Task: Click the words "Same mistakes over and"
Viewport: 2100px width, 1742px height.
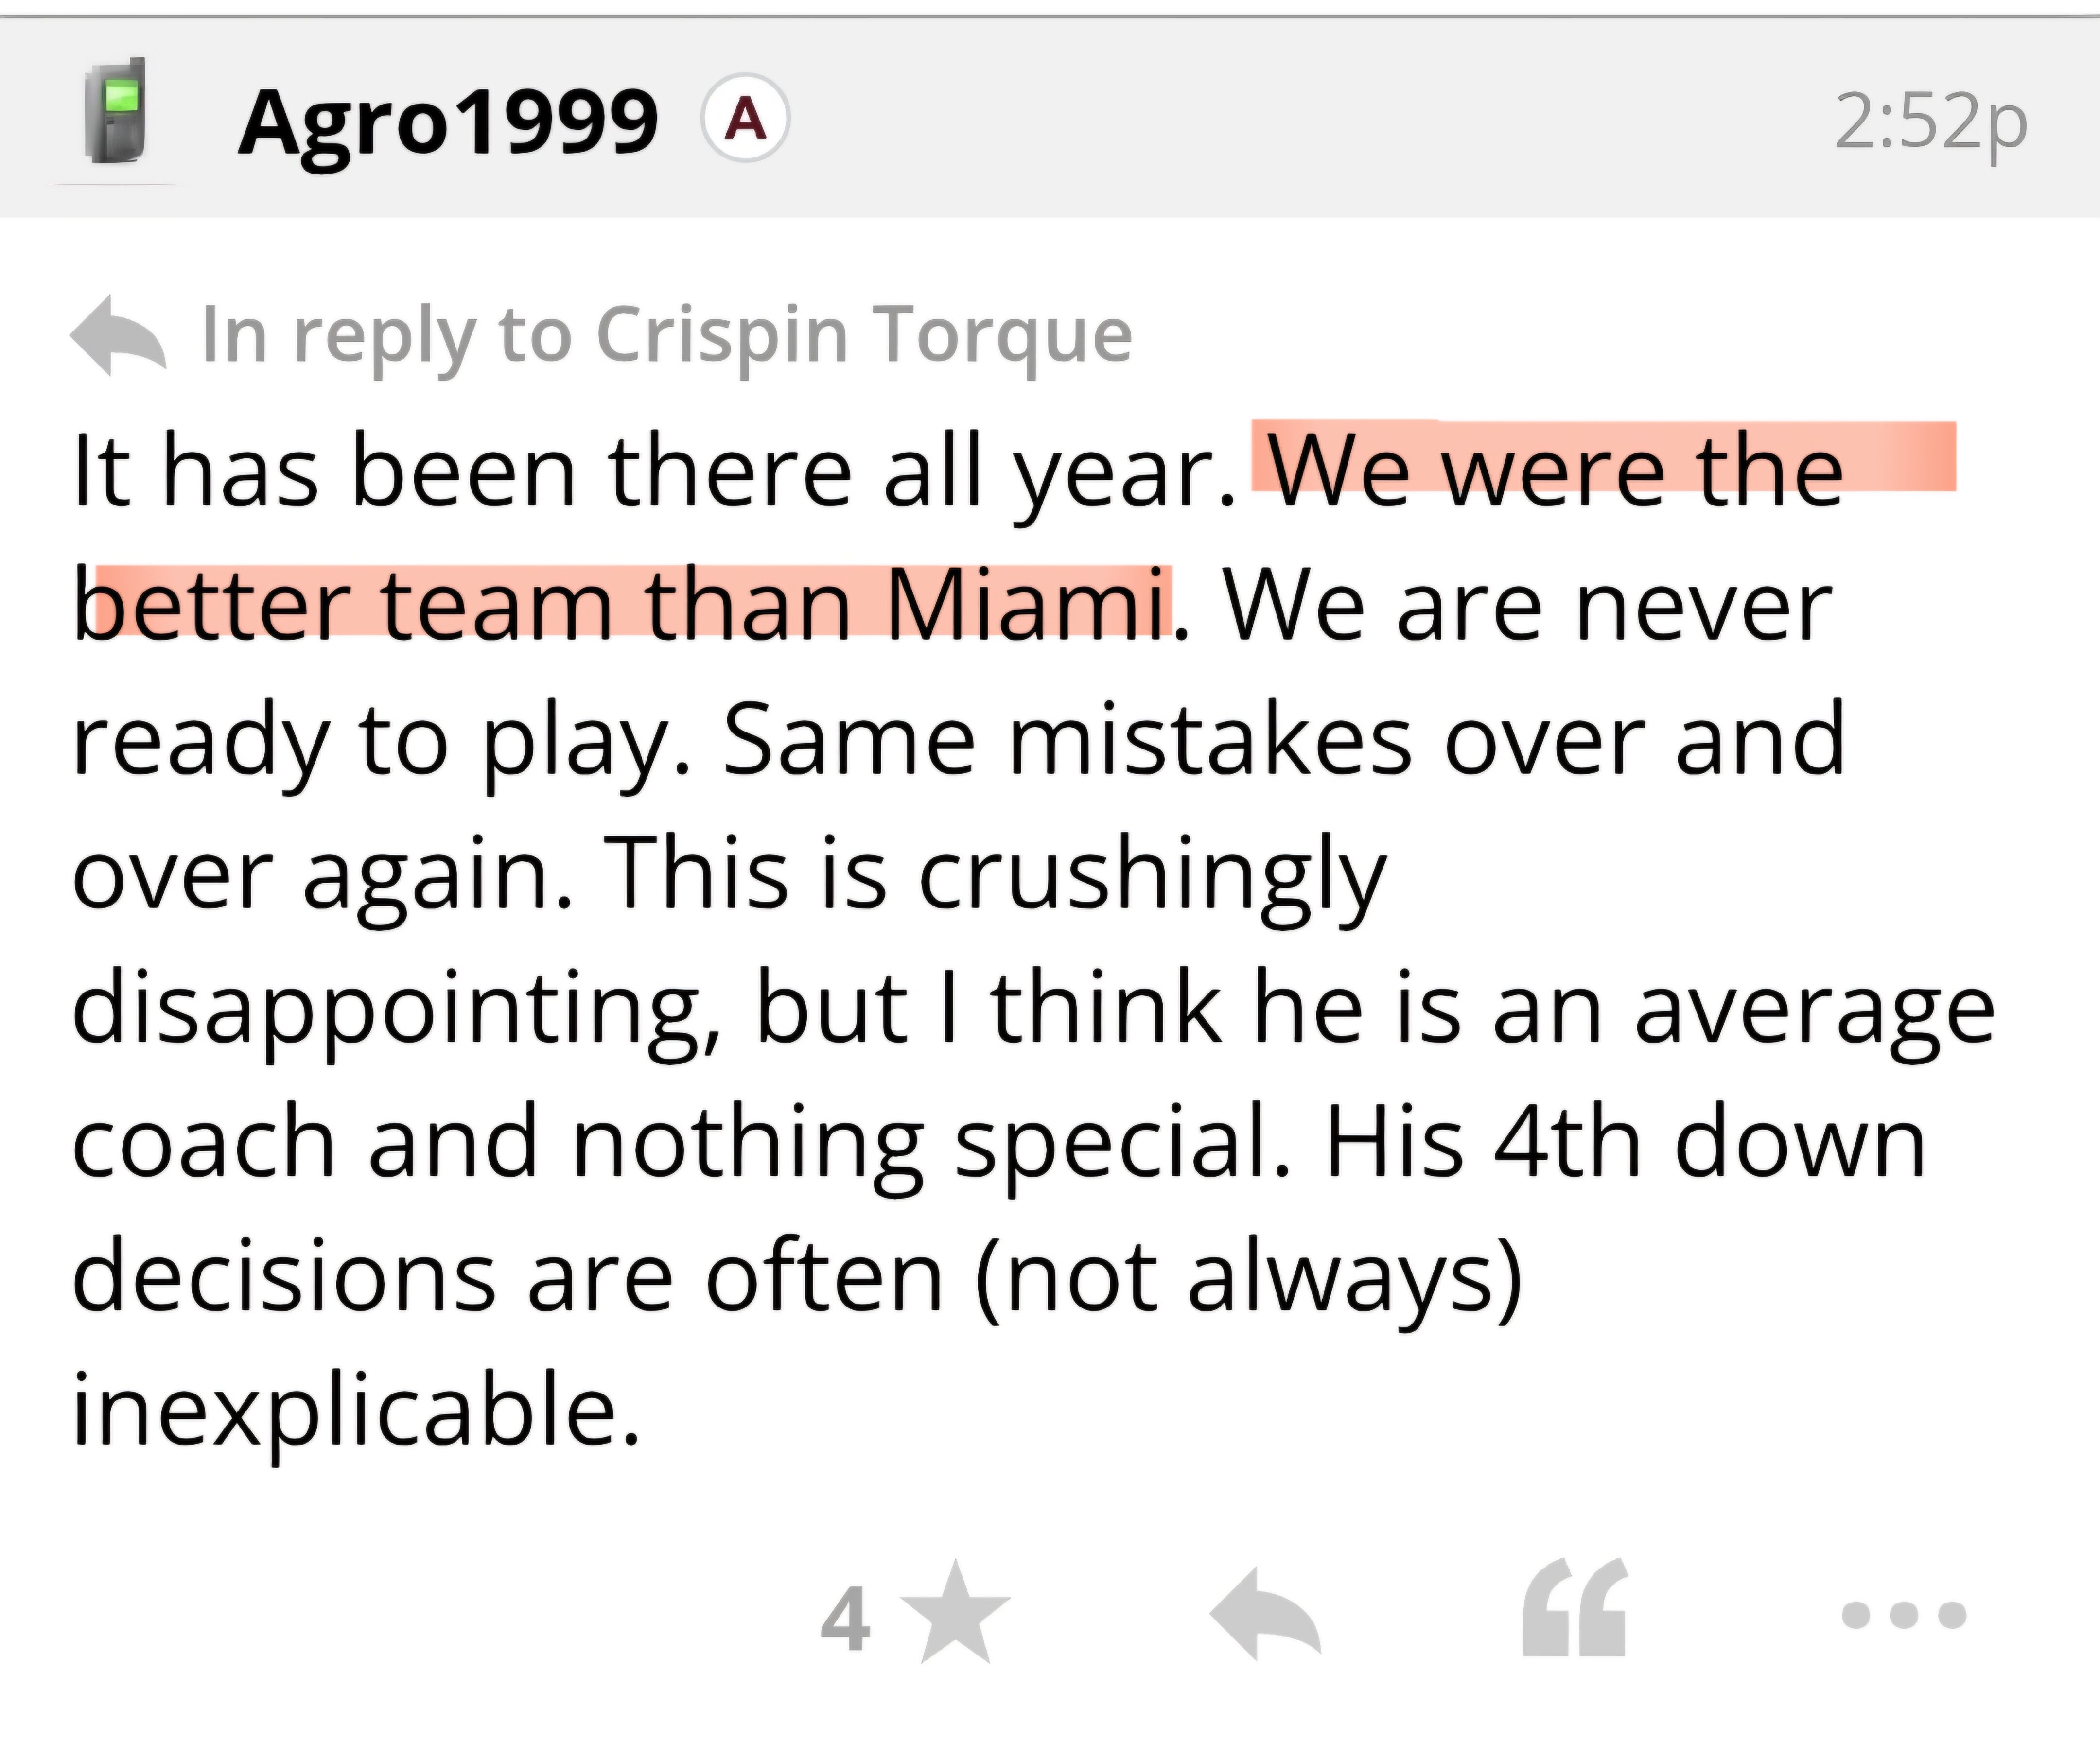Action: pyautogui.click(x=1284, y=740)
